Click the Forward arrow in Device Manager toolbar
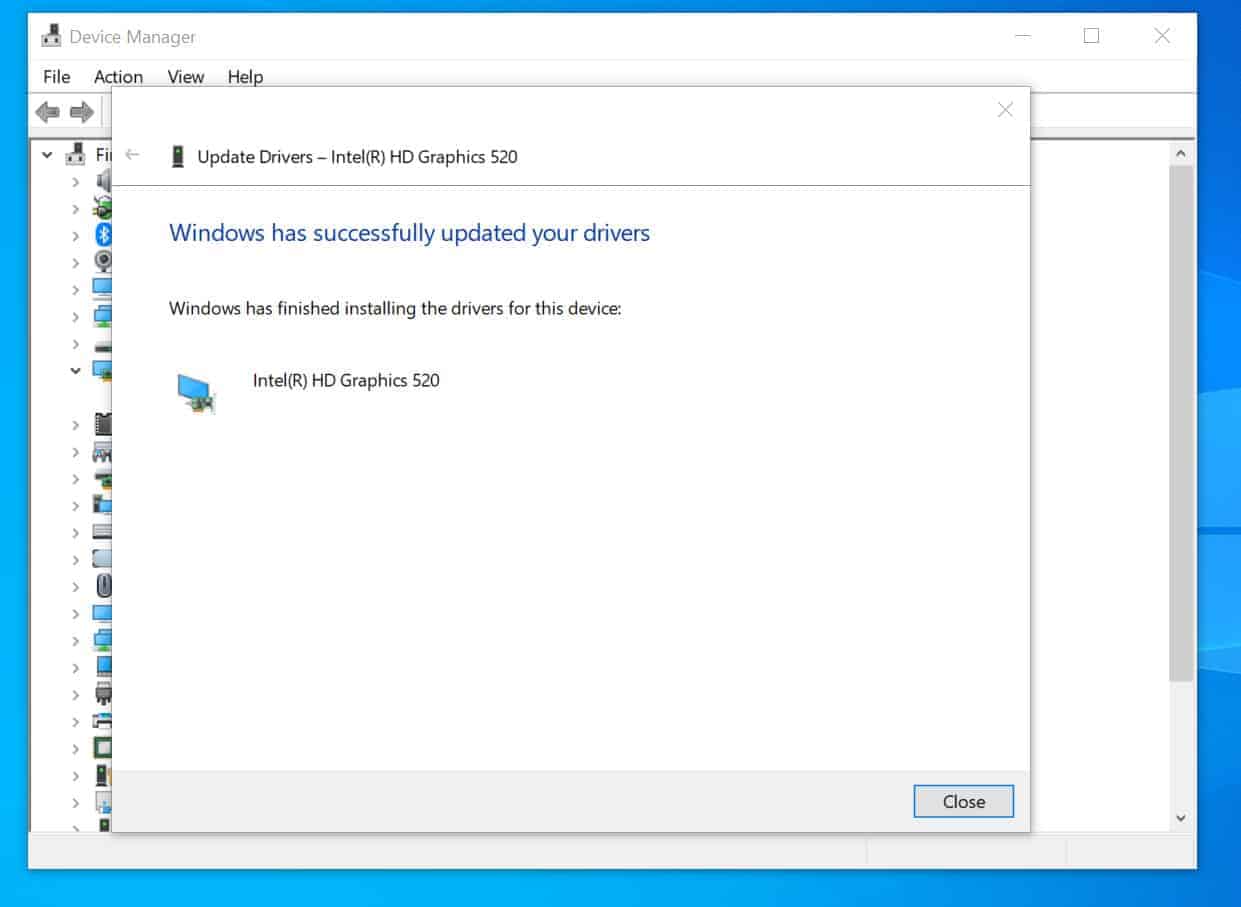Viewport: 1241px width, 907px height. 81,112
